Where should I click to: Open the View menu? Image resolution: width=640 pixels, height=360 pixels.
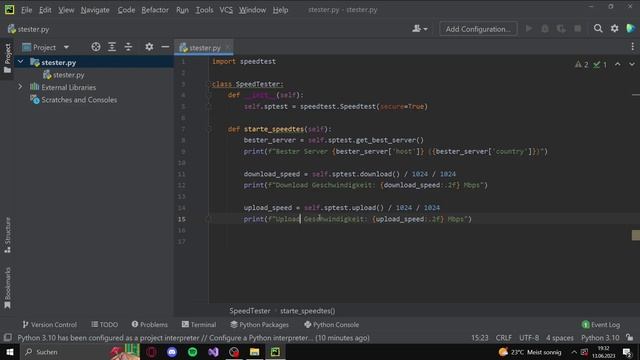(x=66, y=10)
